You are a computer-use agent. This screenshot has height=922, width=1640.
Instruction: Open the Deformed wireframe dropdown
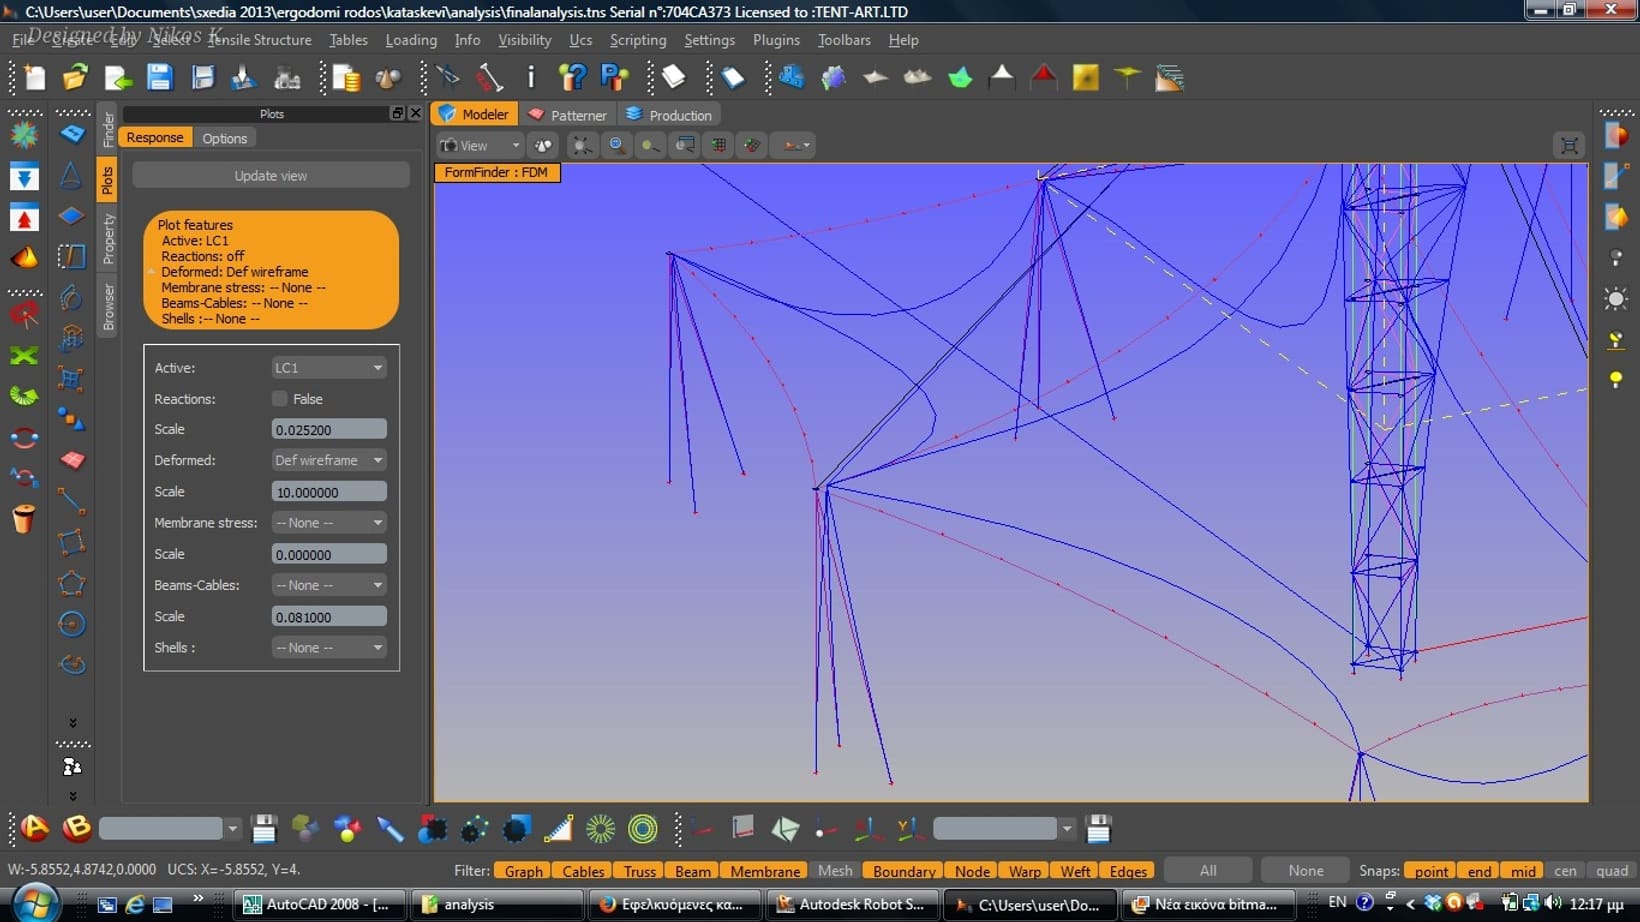(x=328, y=460)
